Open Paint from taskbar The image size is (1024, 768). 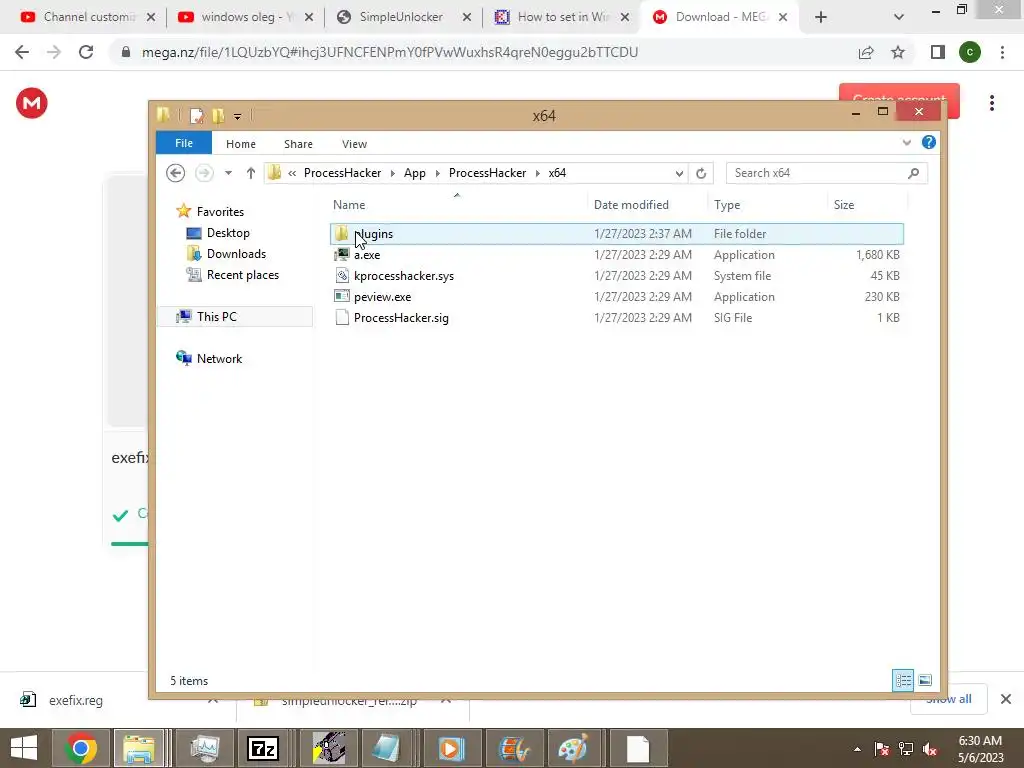point(573,748)
